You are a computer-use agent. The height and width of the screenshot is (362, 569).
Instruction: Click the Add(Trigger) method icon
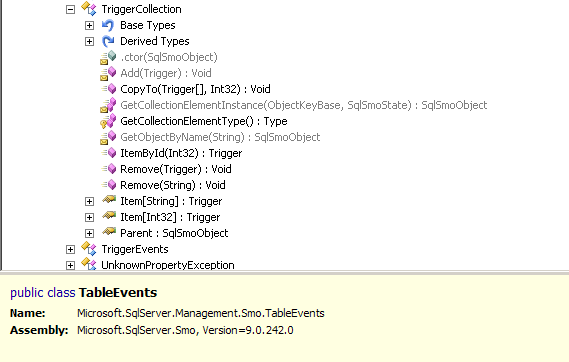coord(108,73)
